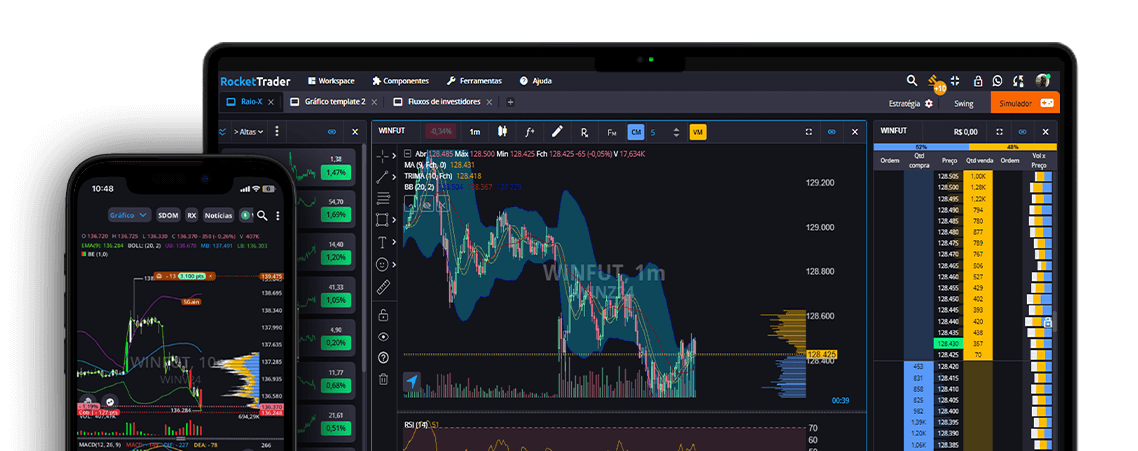Open Notícias on the phone app
Image resolution: width=1138 pixels, height=451 pixels.
[x=218, y=215]
